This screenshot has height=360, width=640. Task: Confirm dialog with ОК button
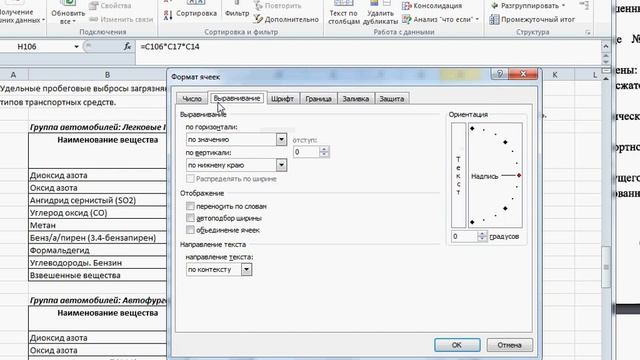[x=457, y=345]
